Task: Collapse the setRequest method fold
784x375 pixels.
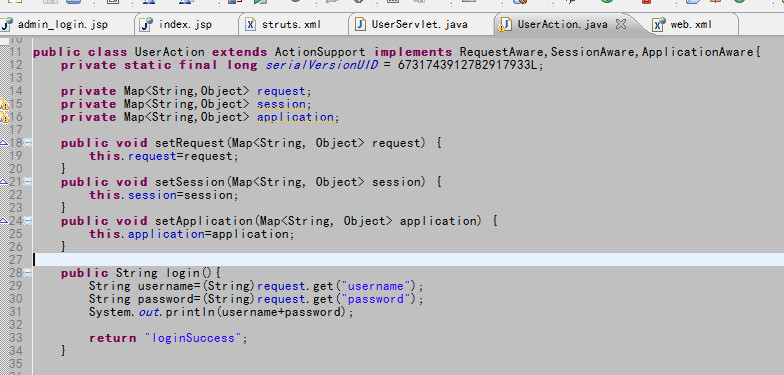Action: click(28, 143)
